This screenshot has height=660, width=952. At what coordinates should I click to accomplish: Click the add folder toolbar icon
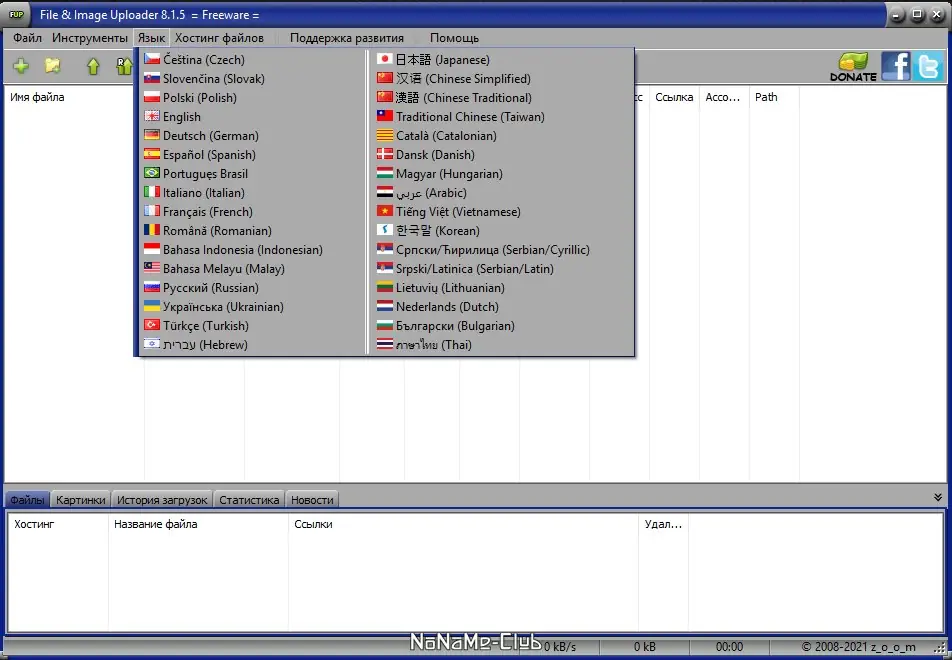(x=53, y=66)
